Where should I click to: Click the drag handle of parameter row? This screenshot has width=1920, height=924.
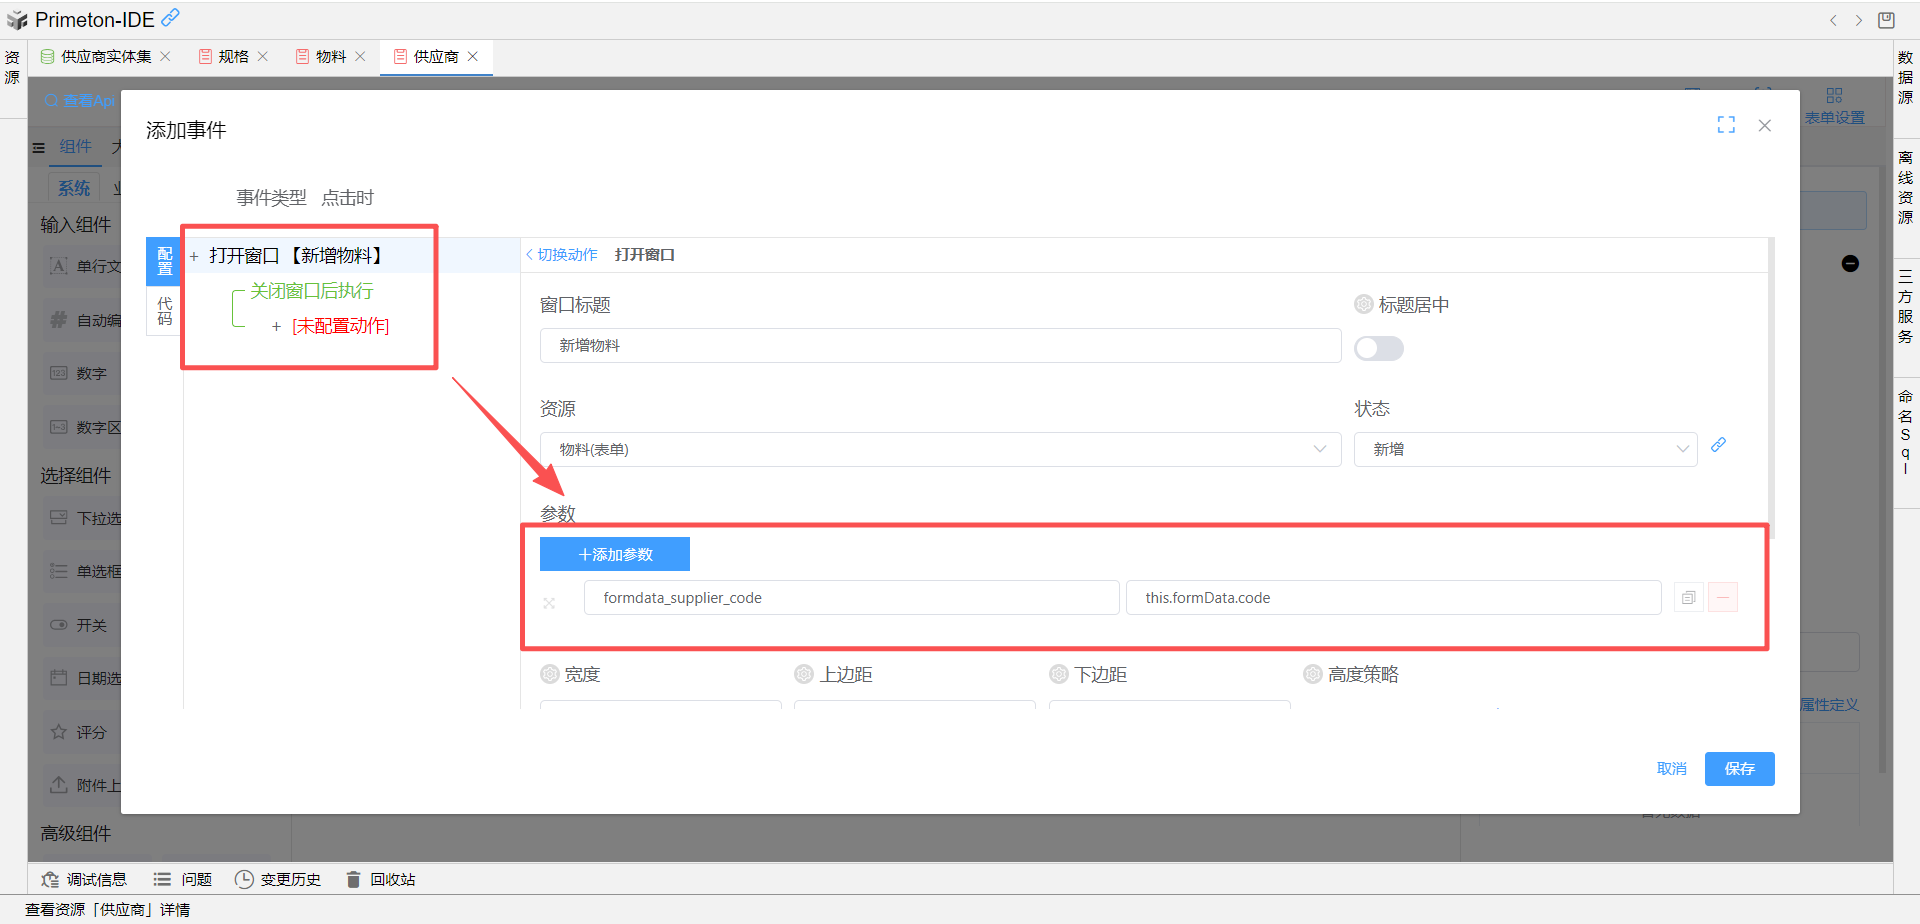[x=549, y=603]
